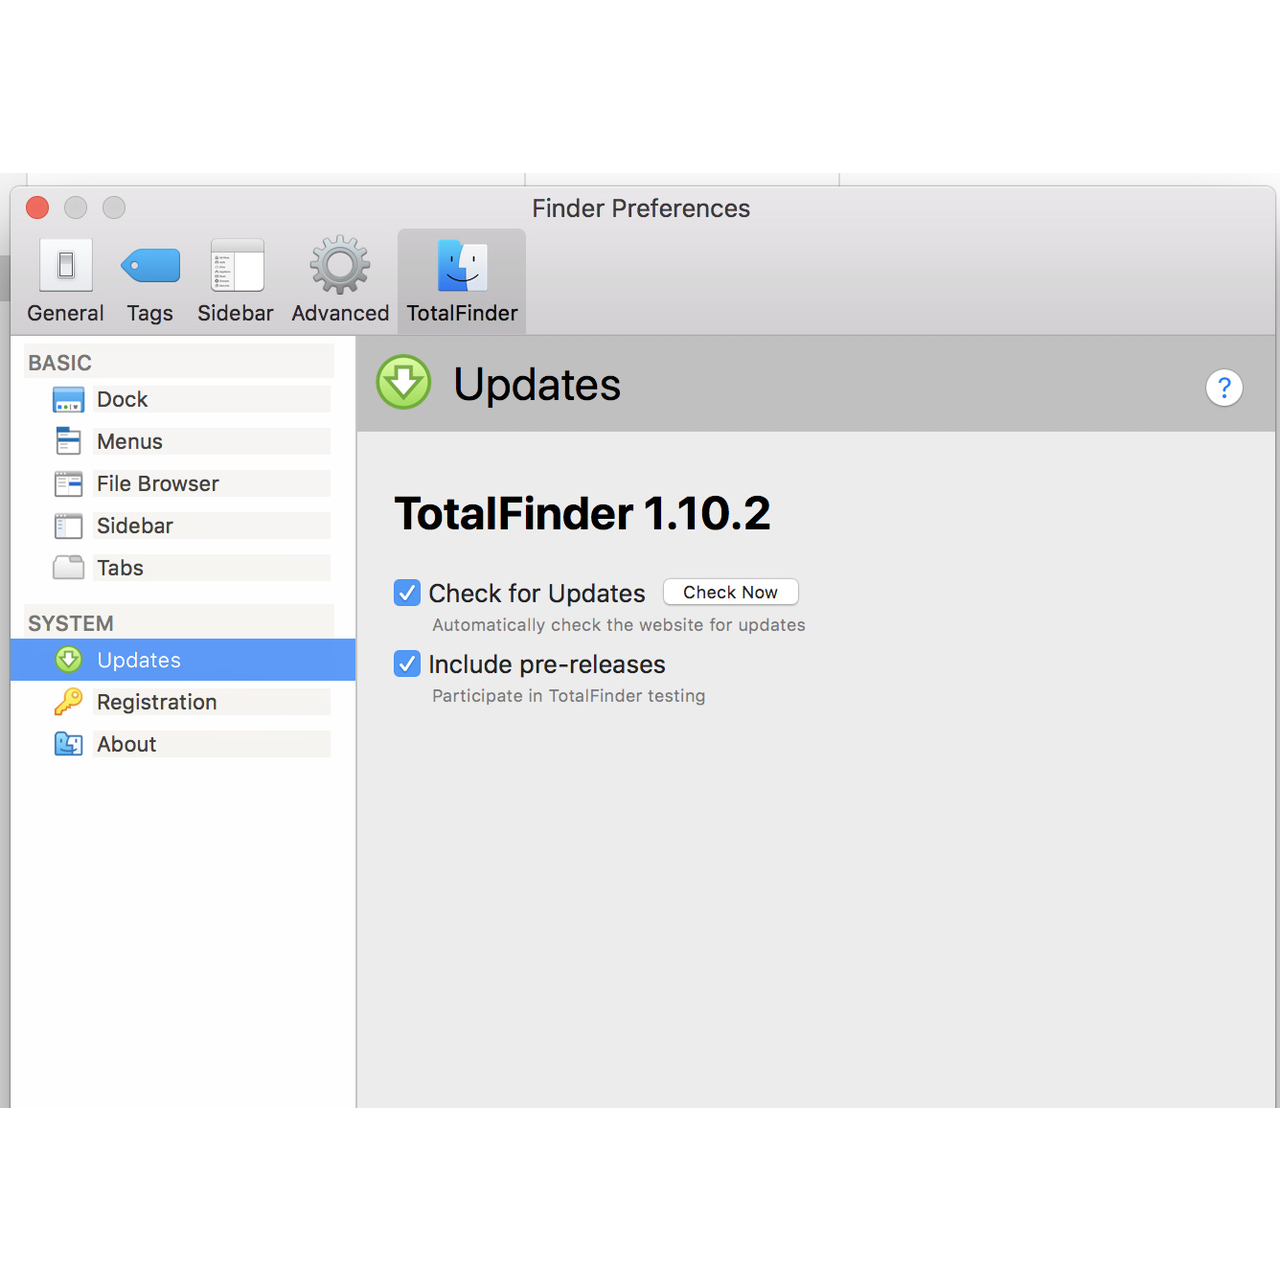Click the Registration key icon

coord(68,702)
